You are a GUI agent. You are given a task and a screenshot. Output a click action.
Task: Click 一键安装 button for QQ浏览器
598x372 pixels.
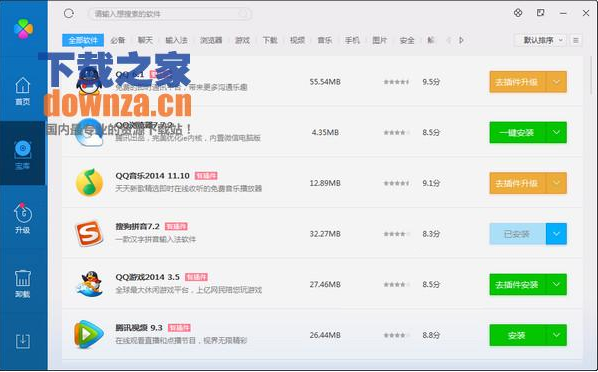click(x=518, y=132)
